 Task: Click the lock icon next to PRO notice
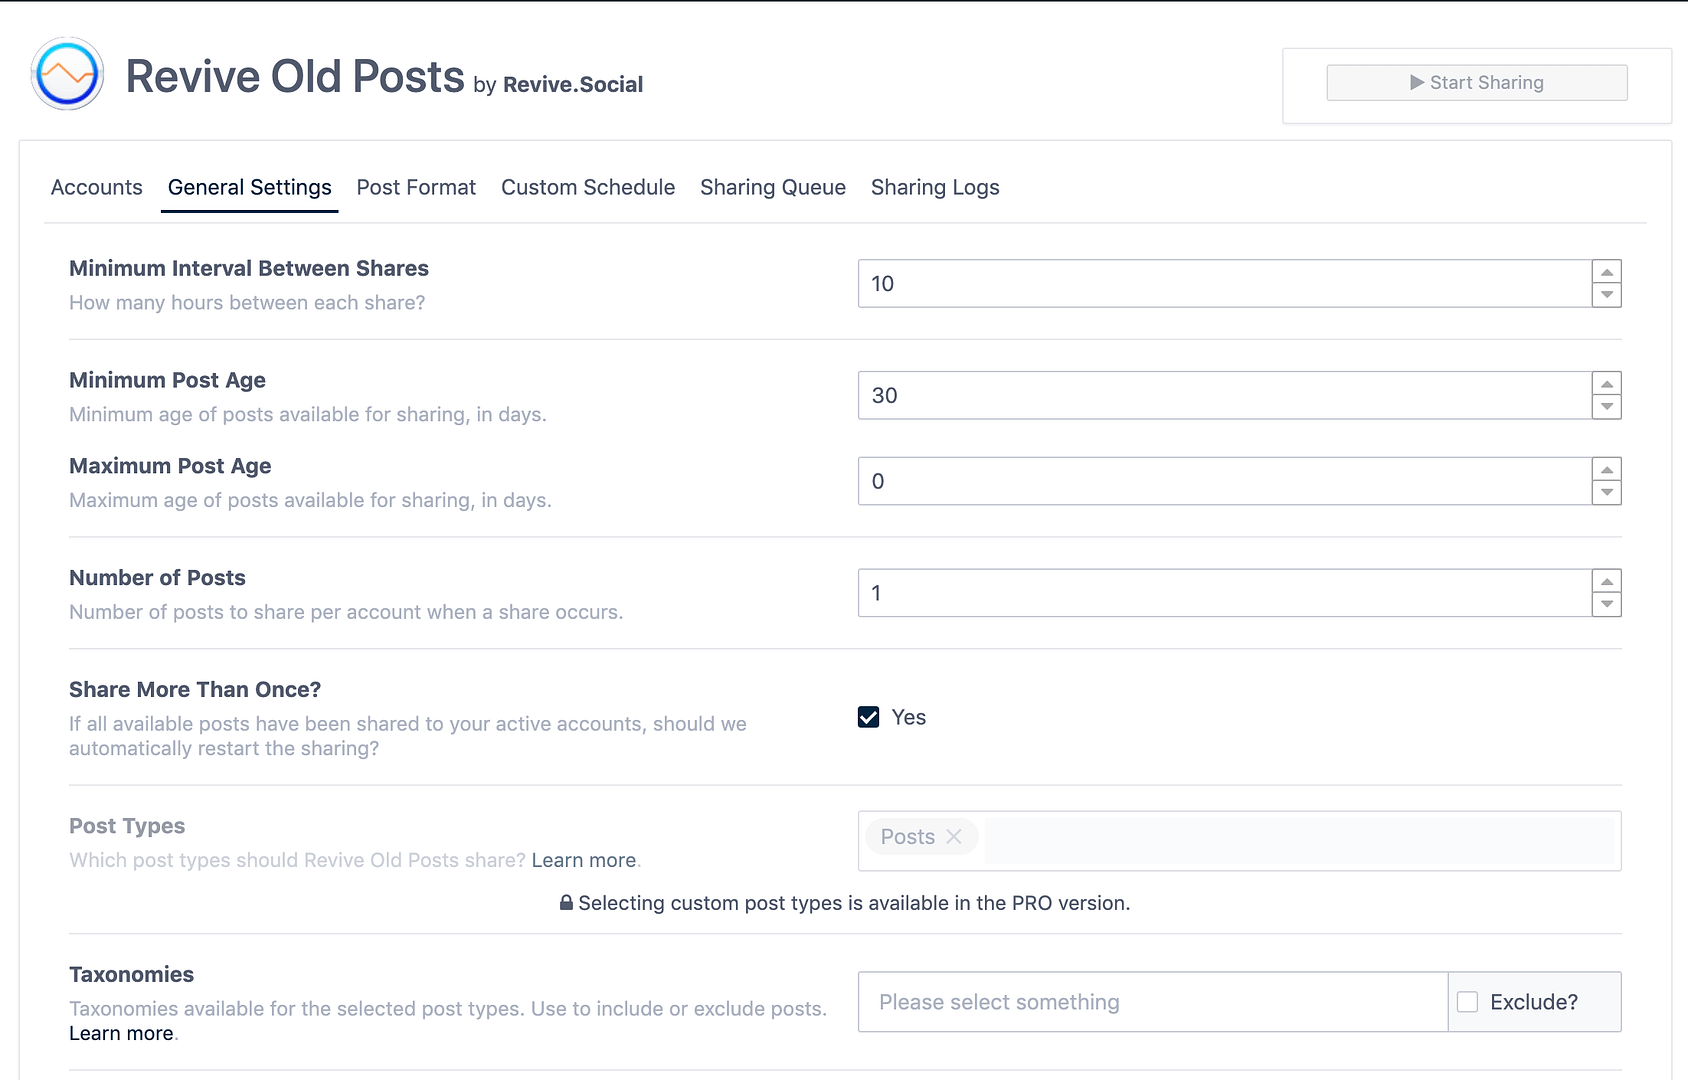point(564,903)
